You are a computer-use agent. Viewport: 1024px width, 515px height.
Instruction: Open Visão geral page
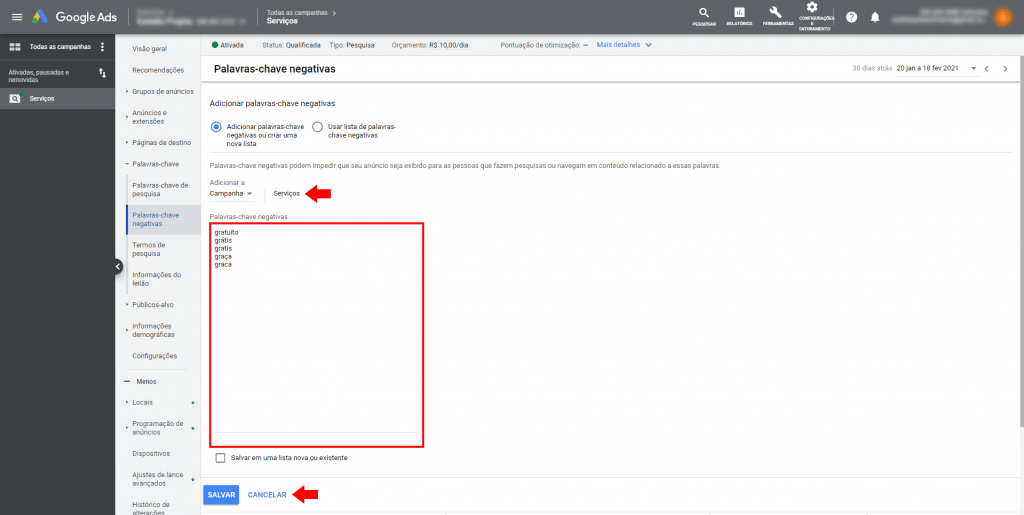point(149,48)
